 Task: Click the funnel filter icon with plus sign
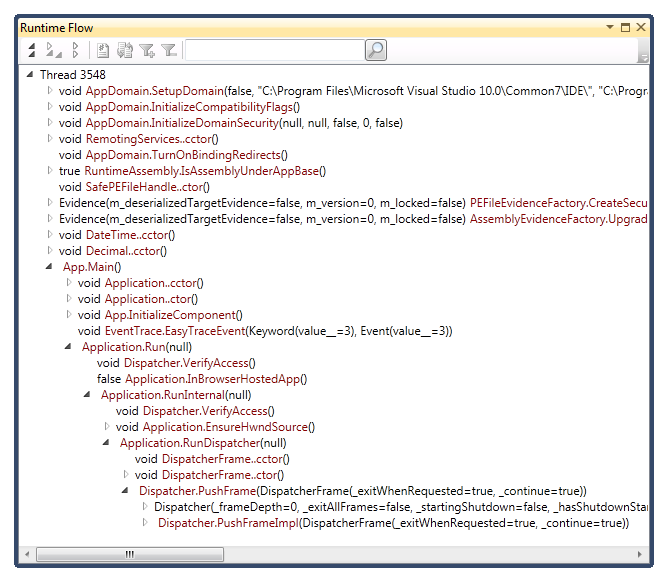tap(147, 50)
